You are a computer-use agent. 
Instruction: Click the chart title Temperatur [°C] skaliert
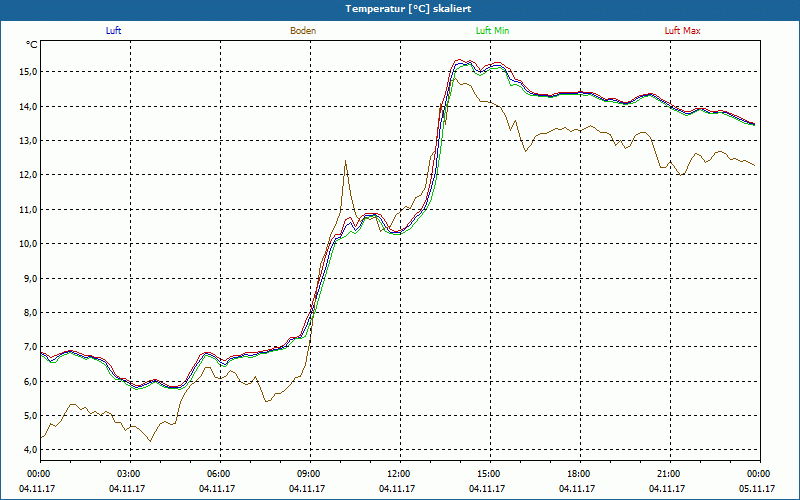[408, 9]
